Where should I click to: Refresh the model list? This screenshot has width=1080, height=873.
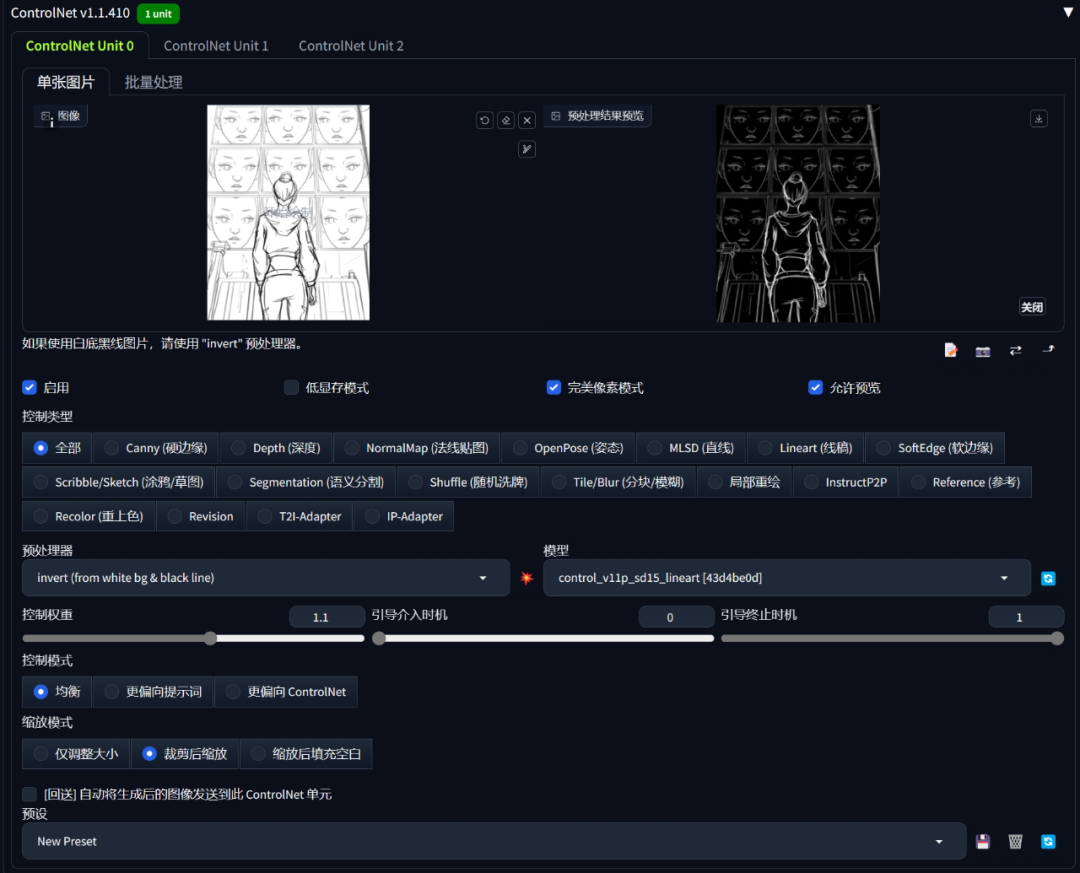[1048, 578]
